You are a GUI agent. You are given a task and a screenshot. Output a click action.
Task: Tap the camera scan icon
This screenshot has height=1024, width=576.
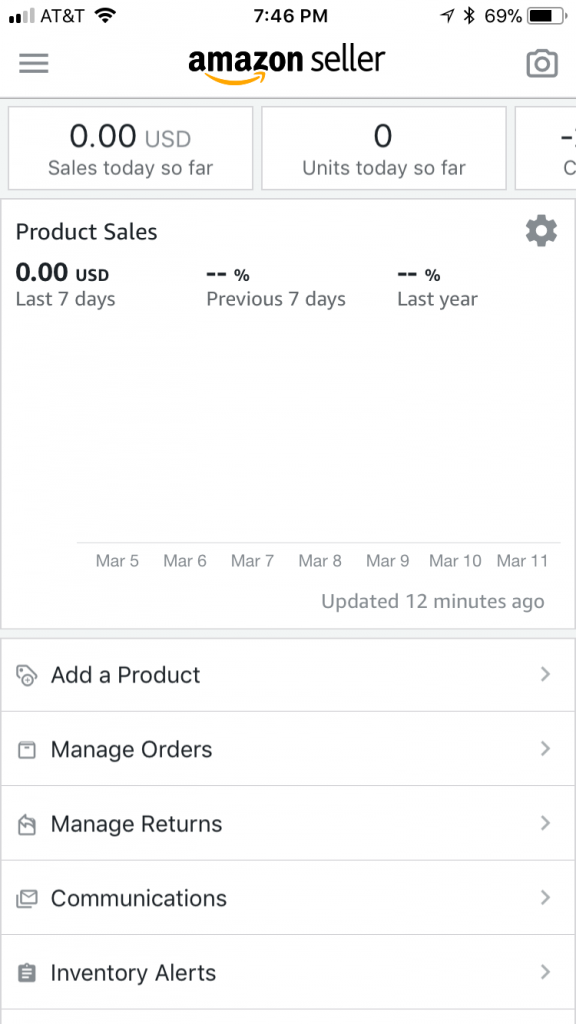point(542,63)
